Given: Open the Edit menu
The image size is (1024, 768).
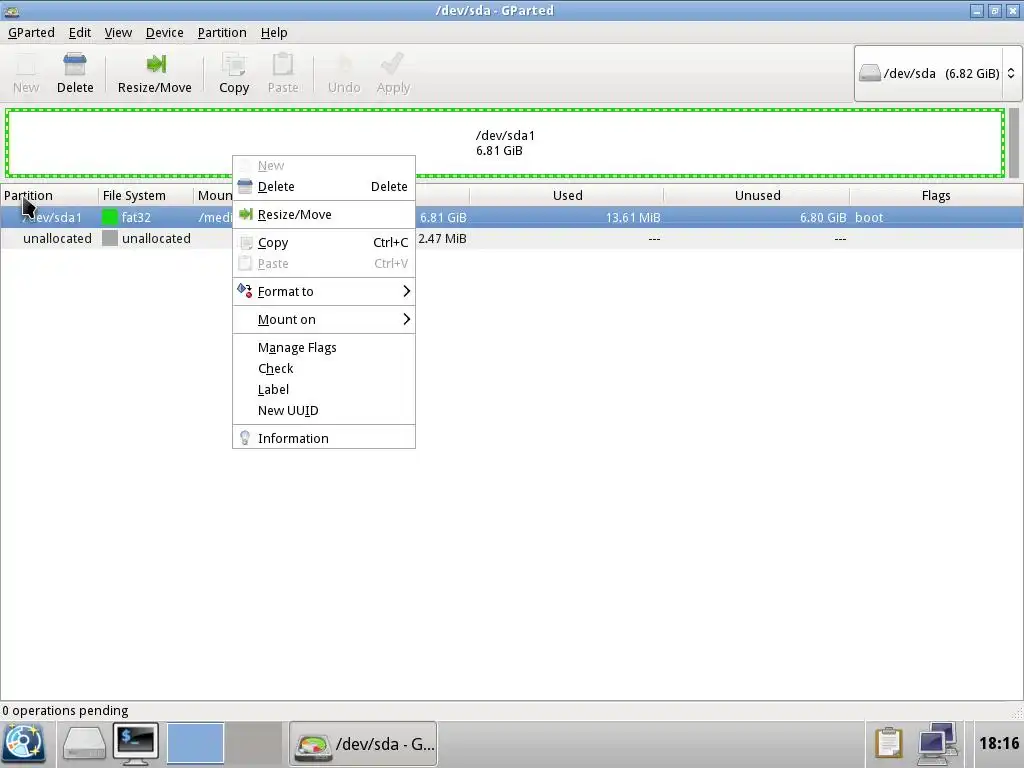Looking at the screenshot, I should coord(80,33).
